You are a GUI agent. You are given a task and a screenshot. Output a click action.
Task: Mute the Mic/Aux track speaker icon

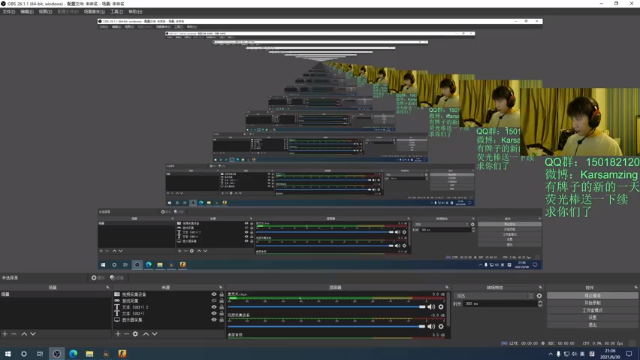click(x=431, y=307)
